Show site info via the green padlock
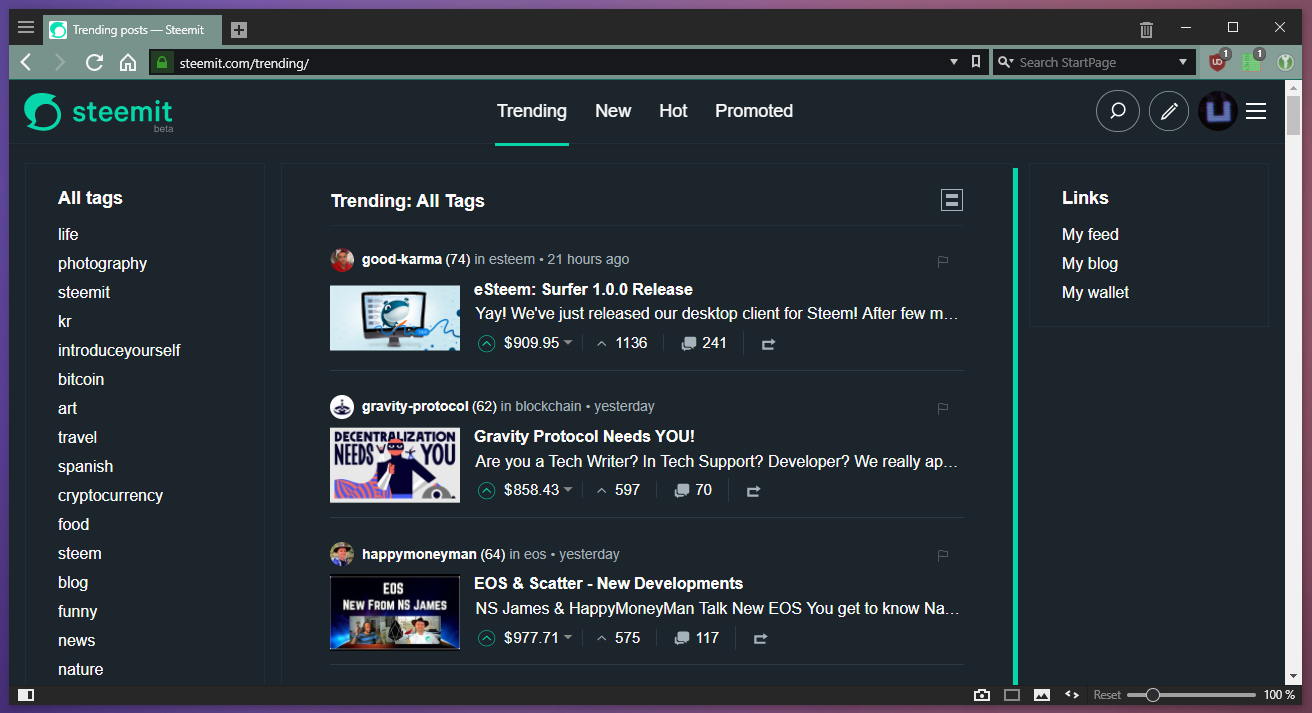Screen dimensions: 1312x713 pyautogui.click(x=163, y=62)
